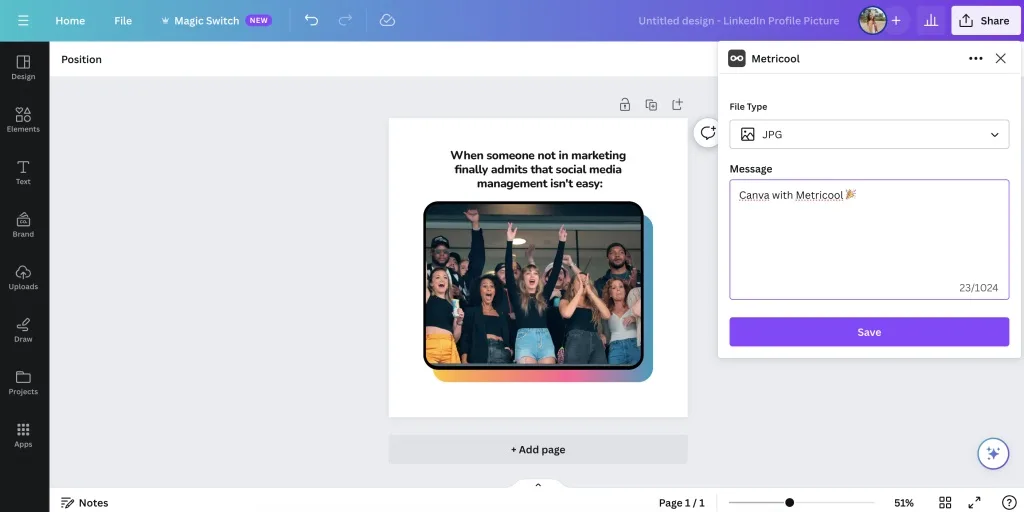Click the Page 1 / 1 indicator
Viewport: 1024px width, 512px height.
click(x=682, y=502)
